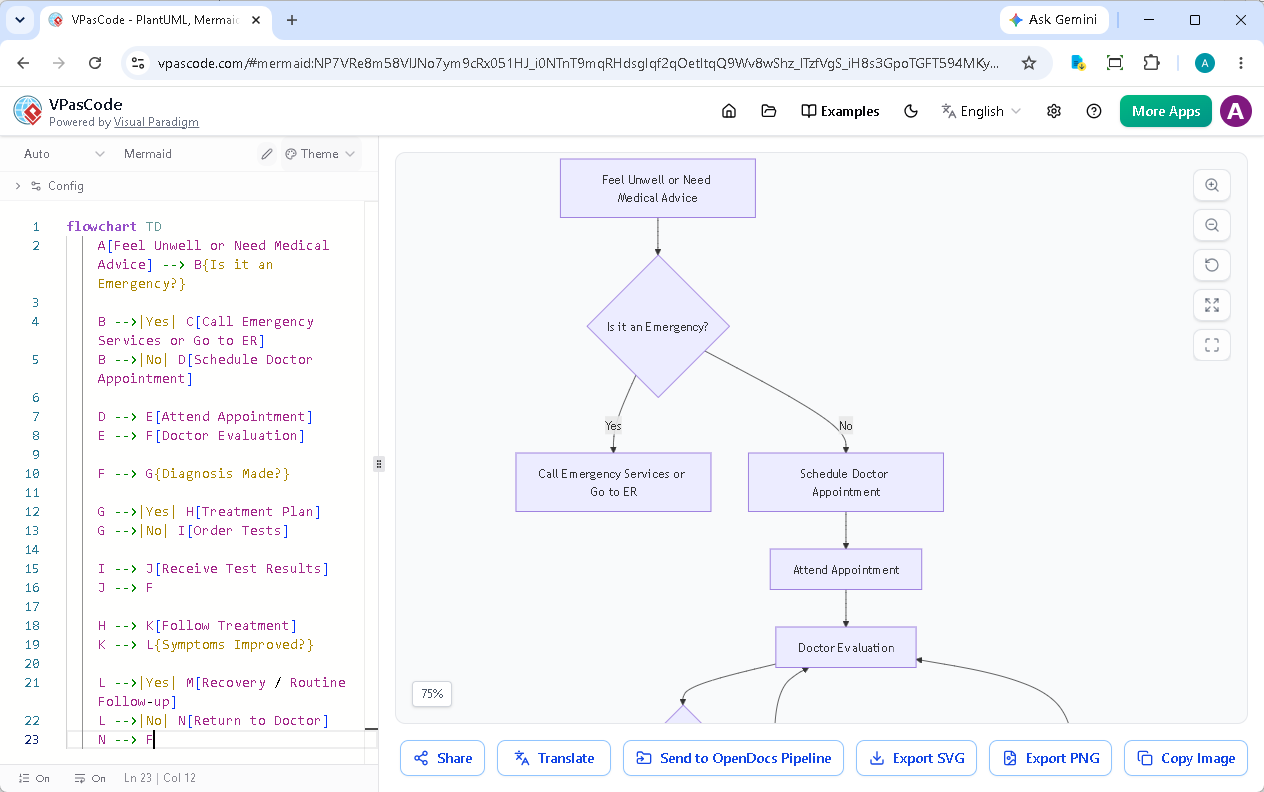This screenshot has width=1264, height=792.
Task: Reset the diagram view
Action: tap(1212, 265)
